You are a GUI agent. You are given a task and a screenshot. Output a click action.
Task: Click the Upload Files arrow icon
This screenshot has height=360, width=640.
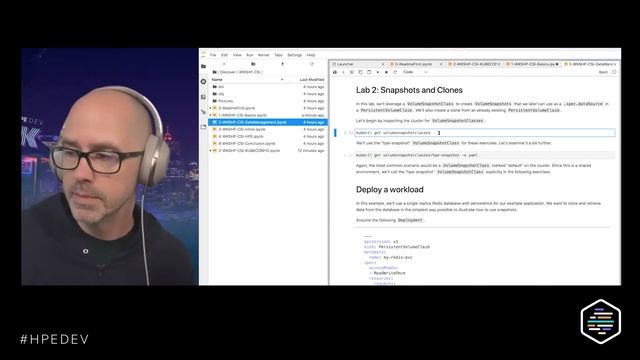coord(282,64)
